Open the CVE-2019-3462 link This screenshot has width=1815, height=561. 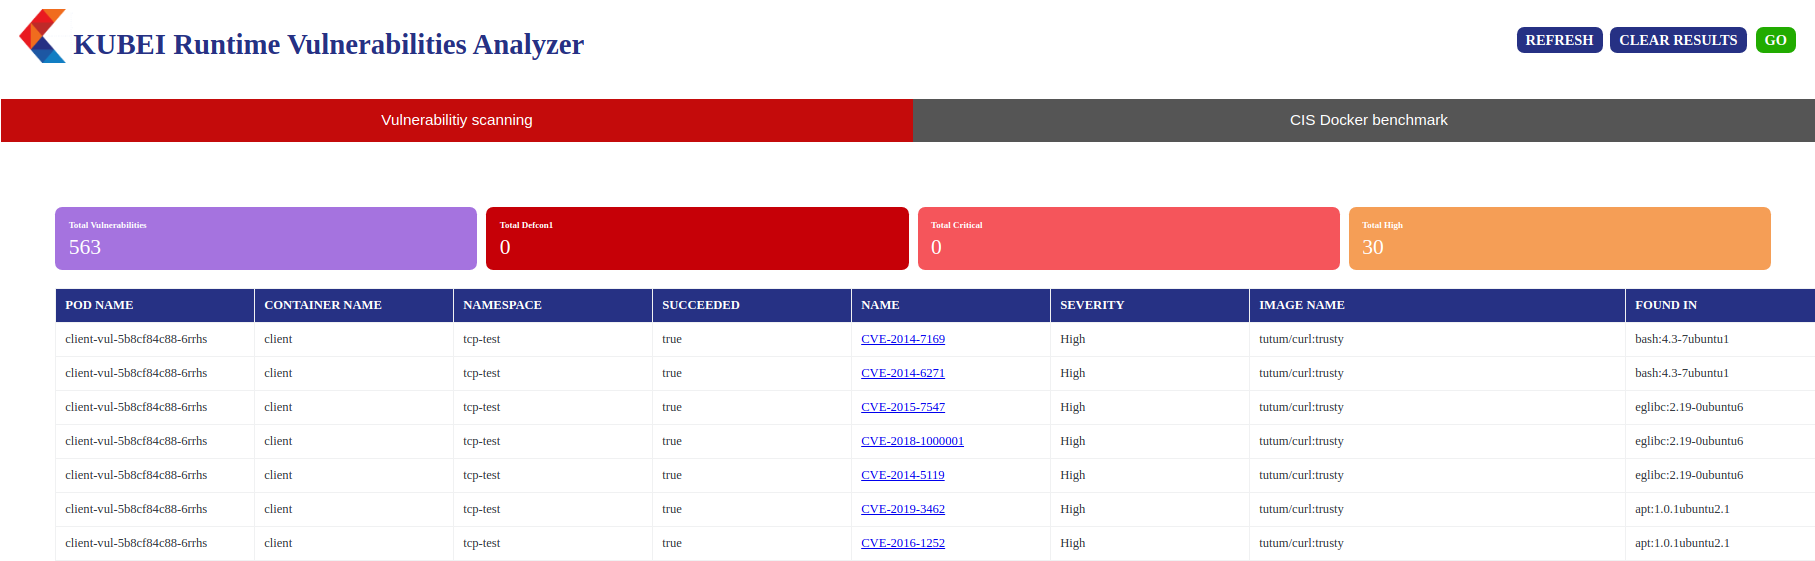coord(903,509)
